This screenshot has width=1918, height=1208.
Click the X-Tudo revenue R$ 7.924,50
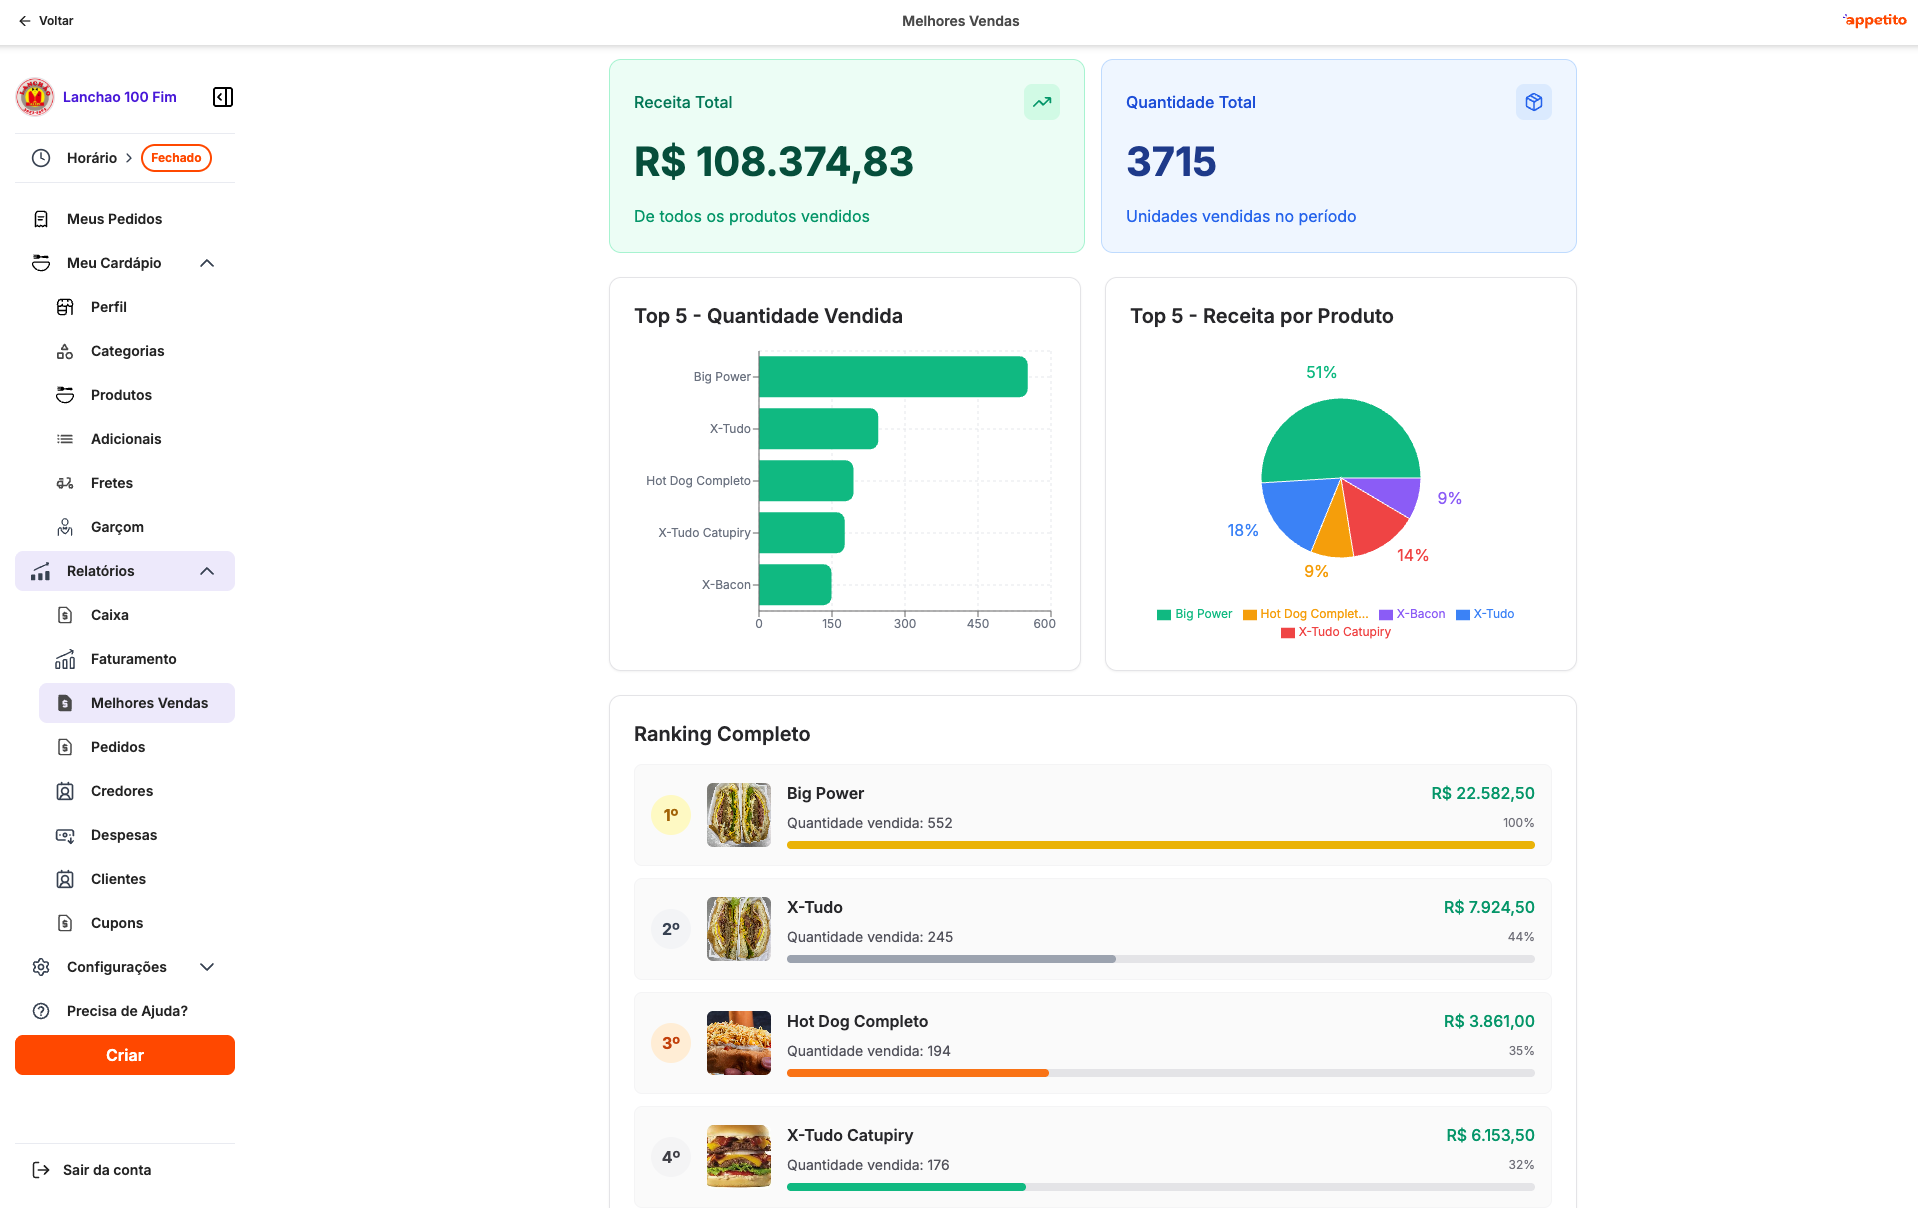(x=1489, y=907)
